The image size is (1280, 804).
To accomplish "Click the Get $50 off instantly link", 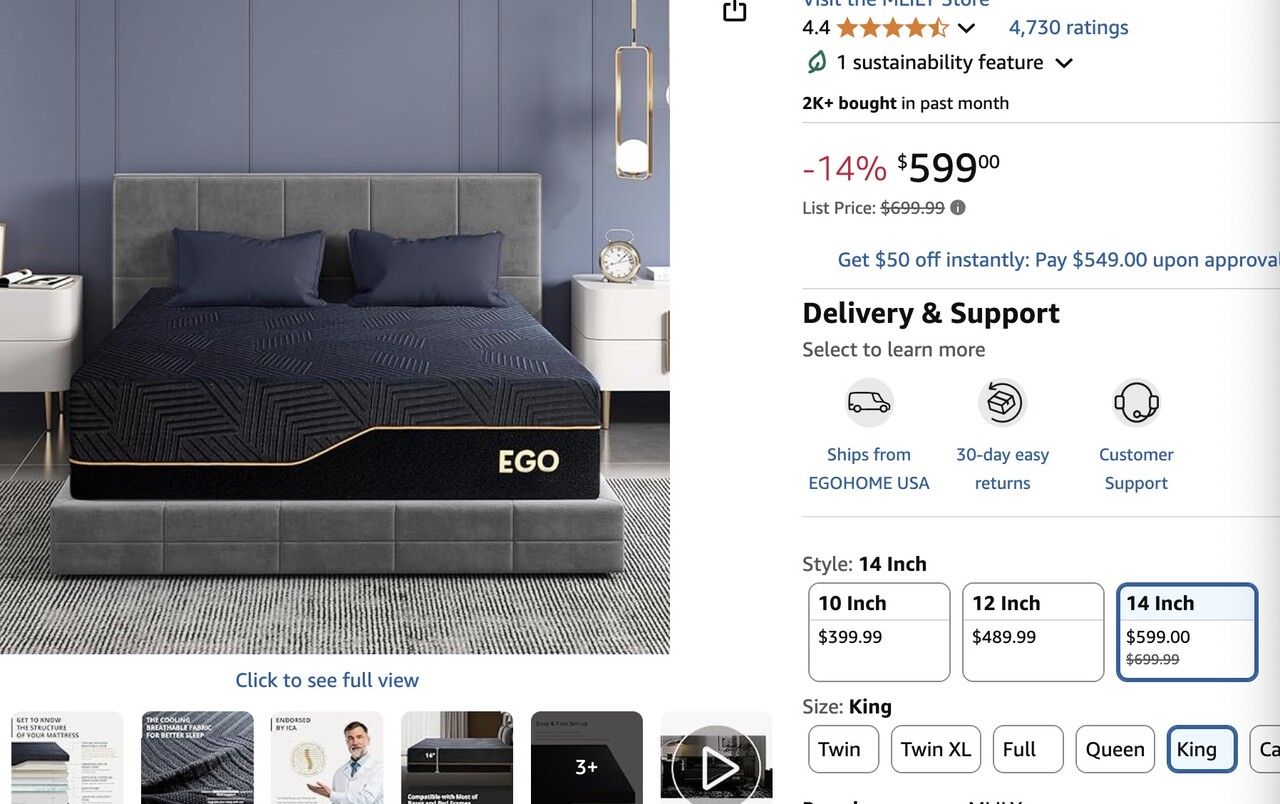I will (1058, 260).
